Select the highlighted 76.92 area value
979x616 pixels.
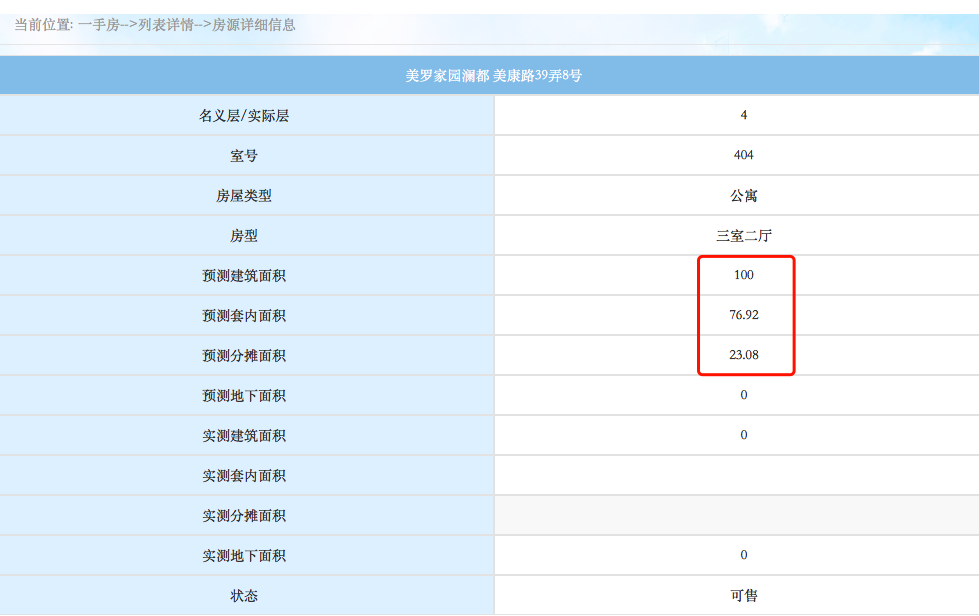click(743, 315)
